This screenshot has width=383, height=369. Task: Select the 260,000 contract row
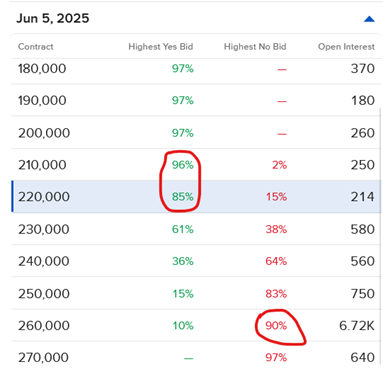tap(196, 325)
